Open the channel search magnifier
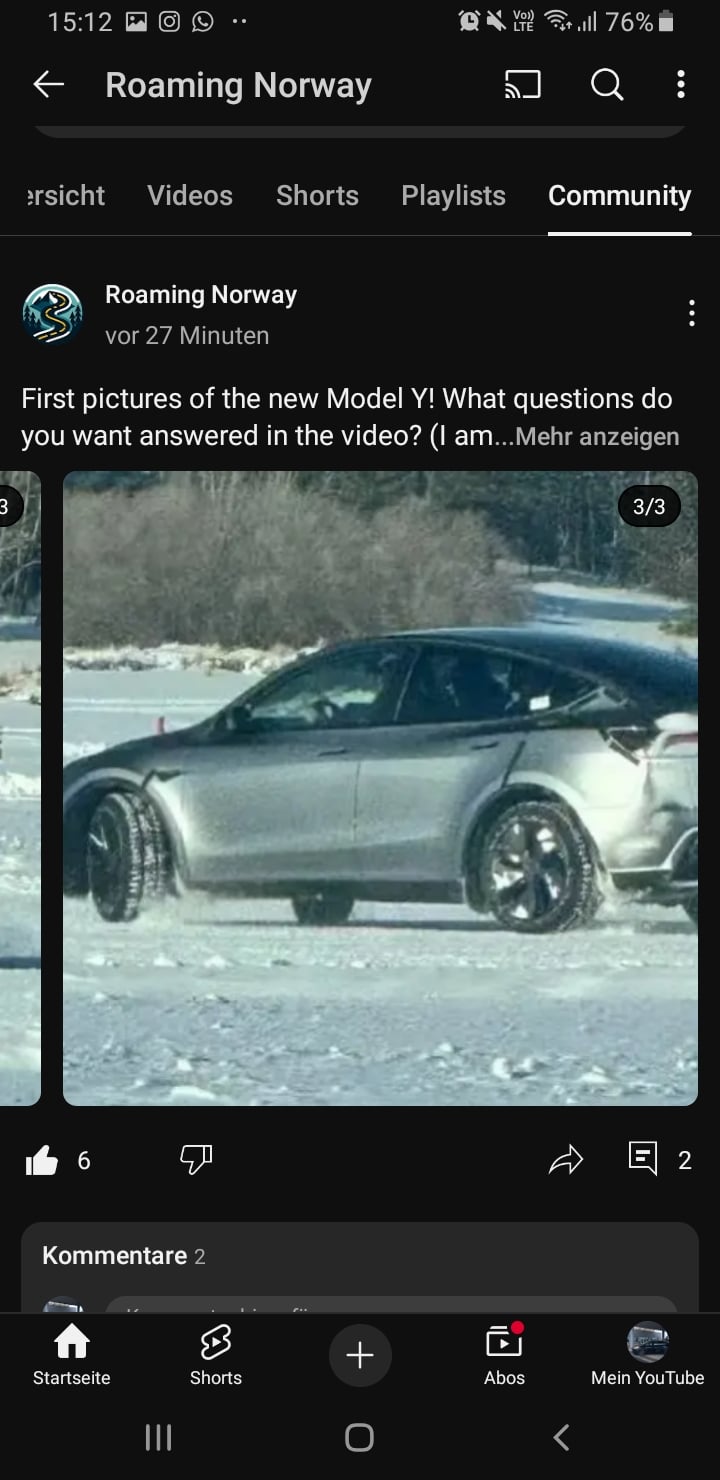This screenshot has height=1480, width=720. 607,85
